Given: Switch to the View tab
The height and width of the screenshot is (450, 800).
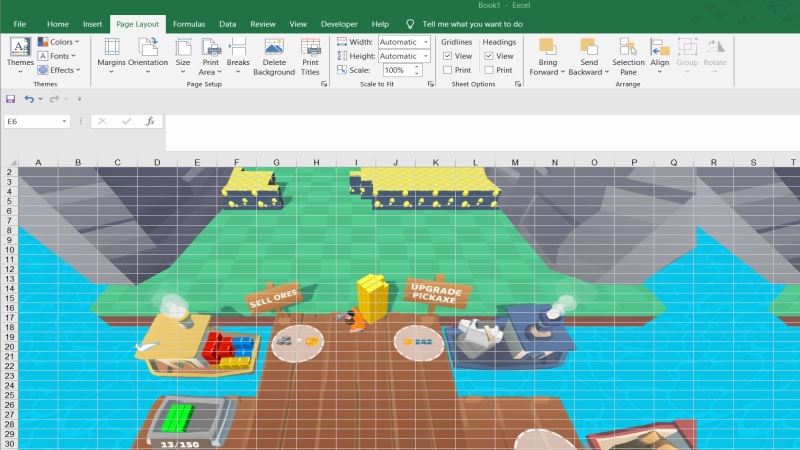Looking at the screenshot, I should [x=298, y=24].
